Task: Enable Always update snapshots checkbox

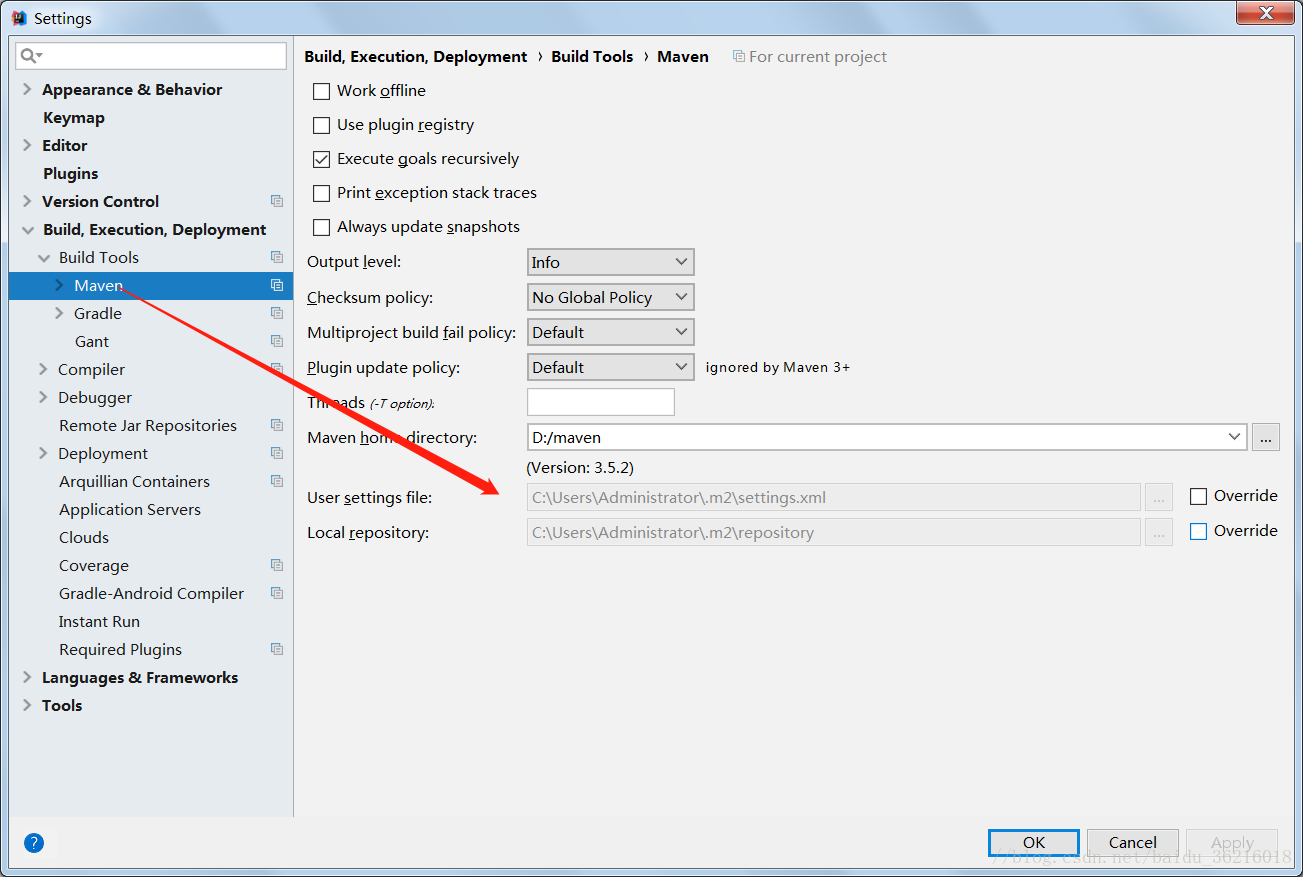Action: point(321,227)
